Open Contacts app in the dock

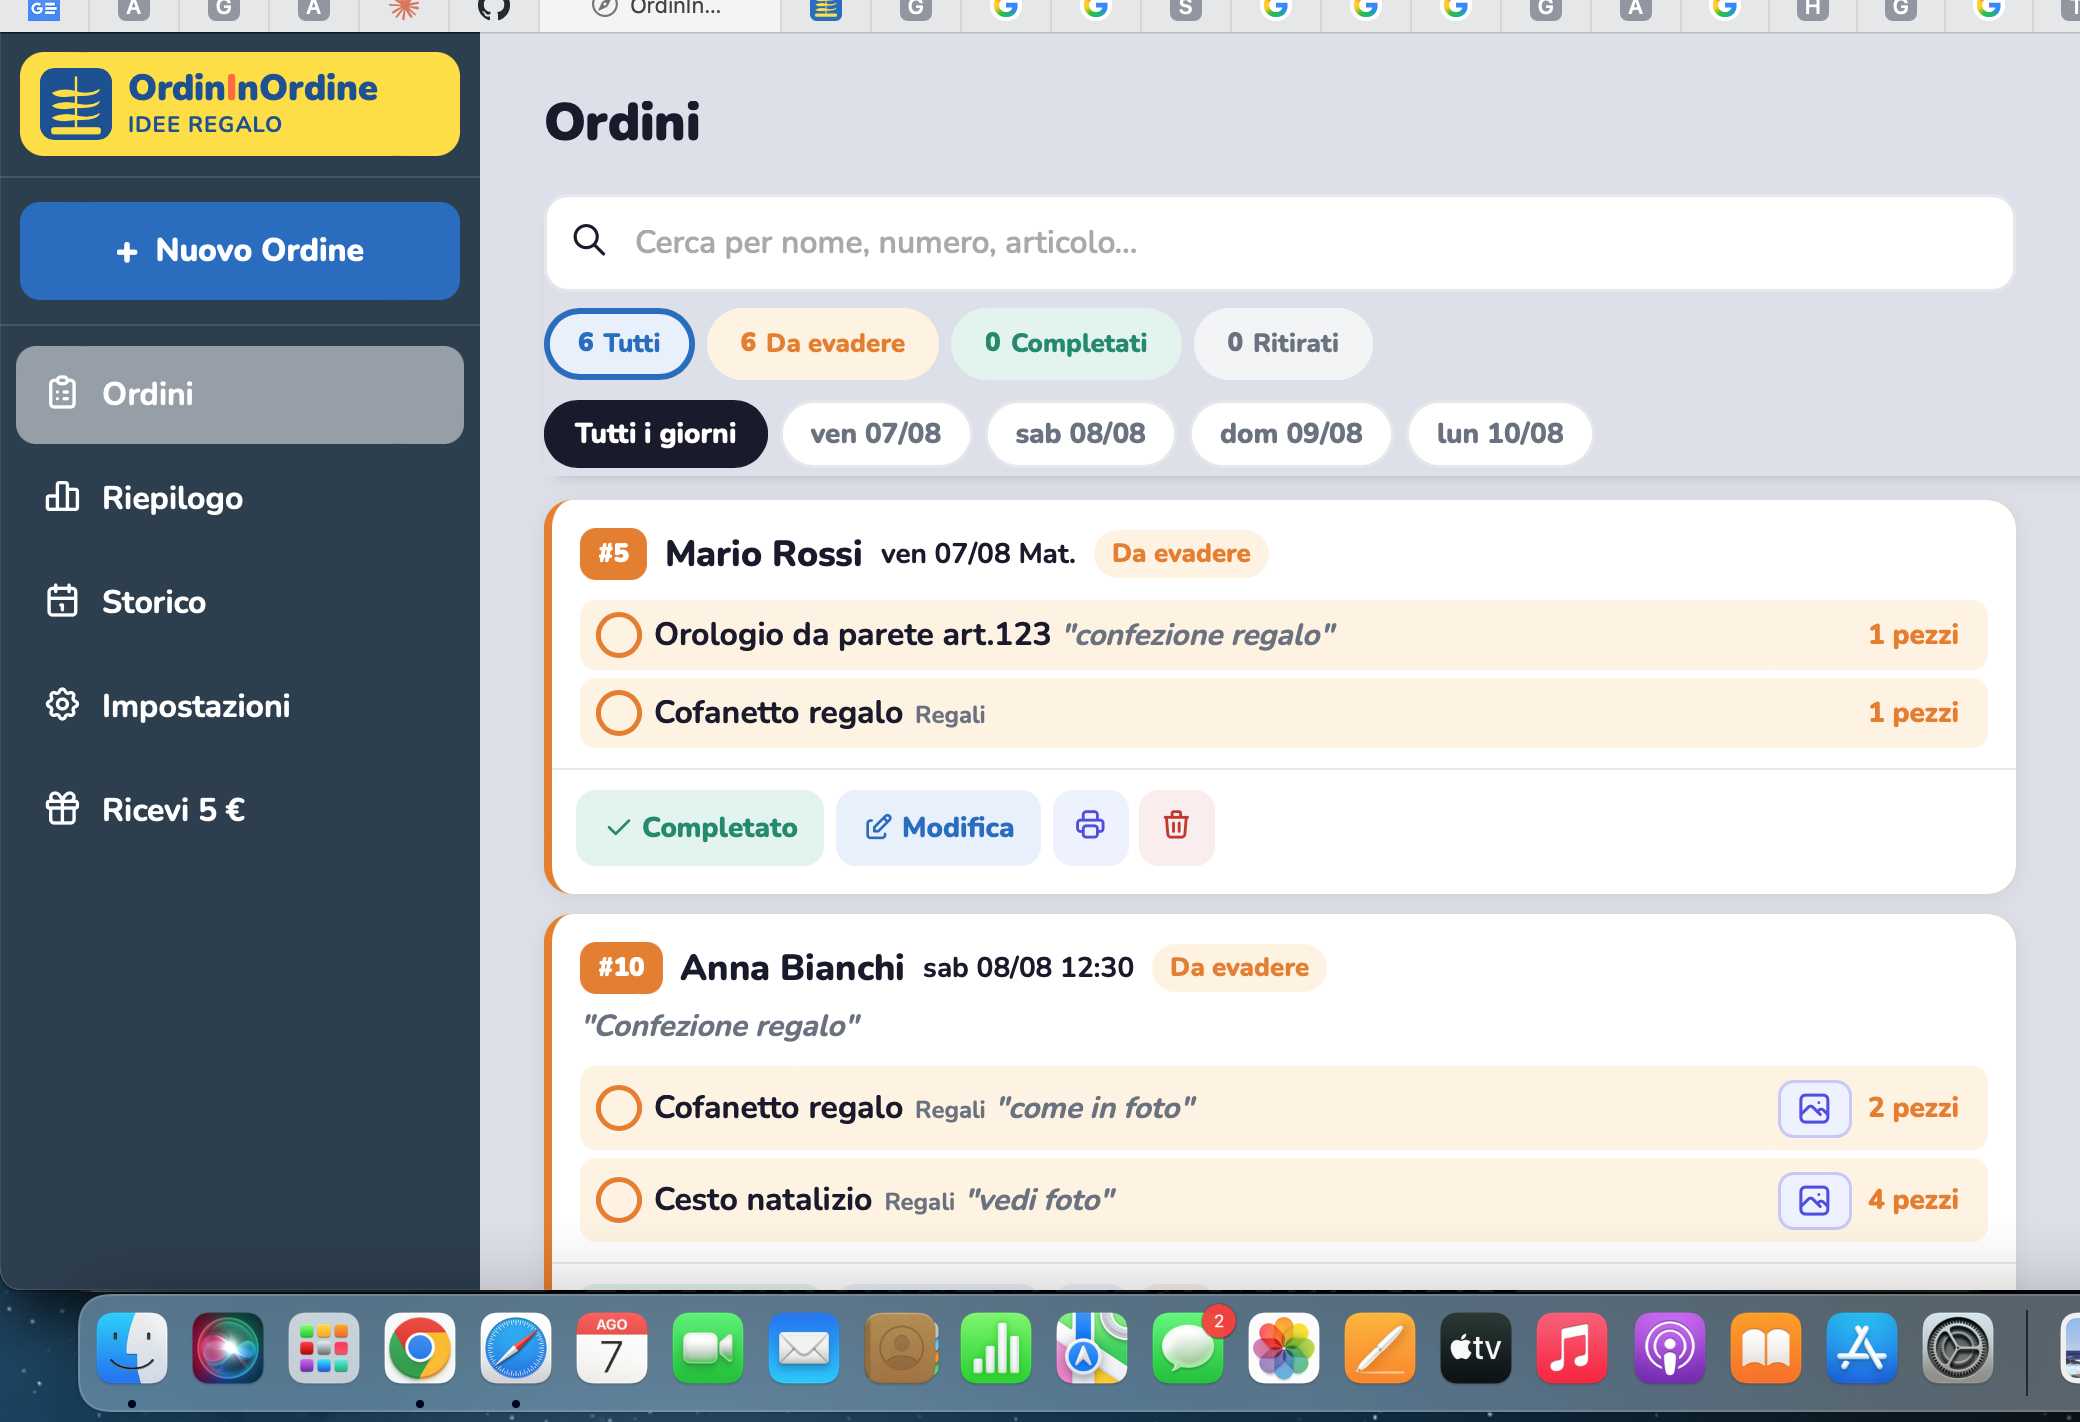(x=900, y=1348)
